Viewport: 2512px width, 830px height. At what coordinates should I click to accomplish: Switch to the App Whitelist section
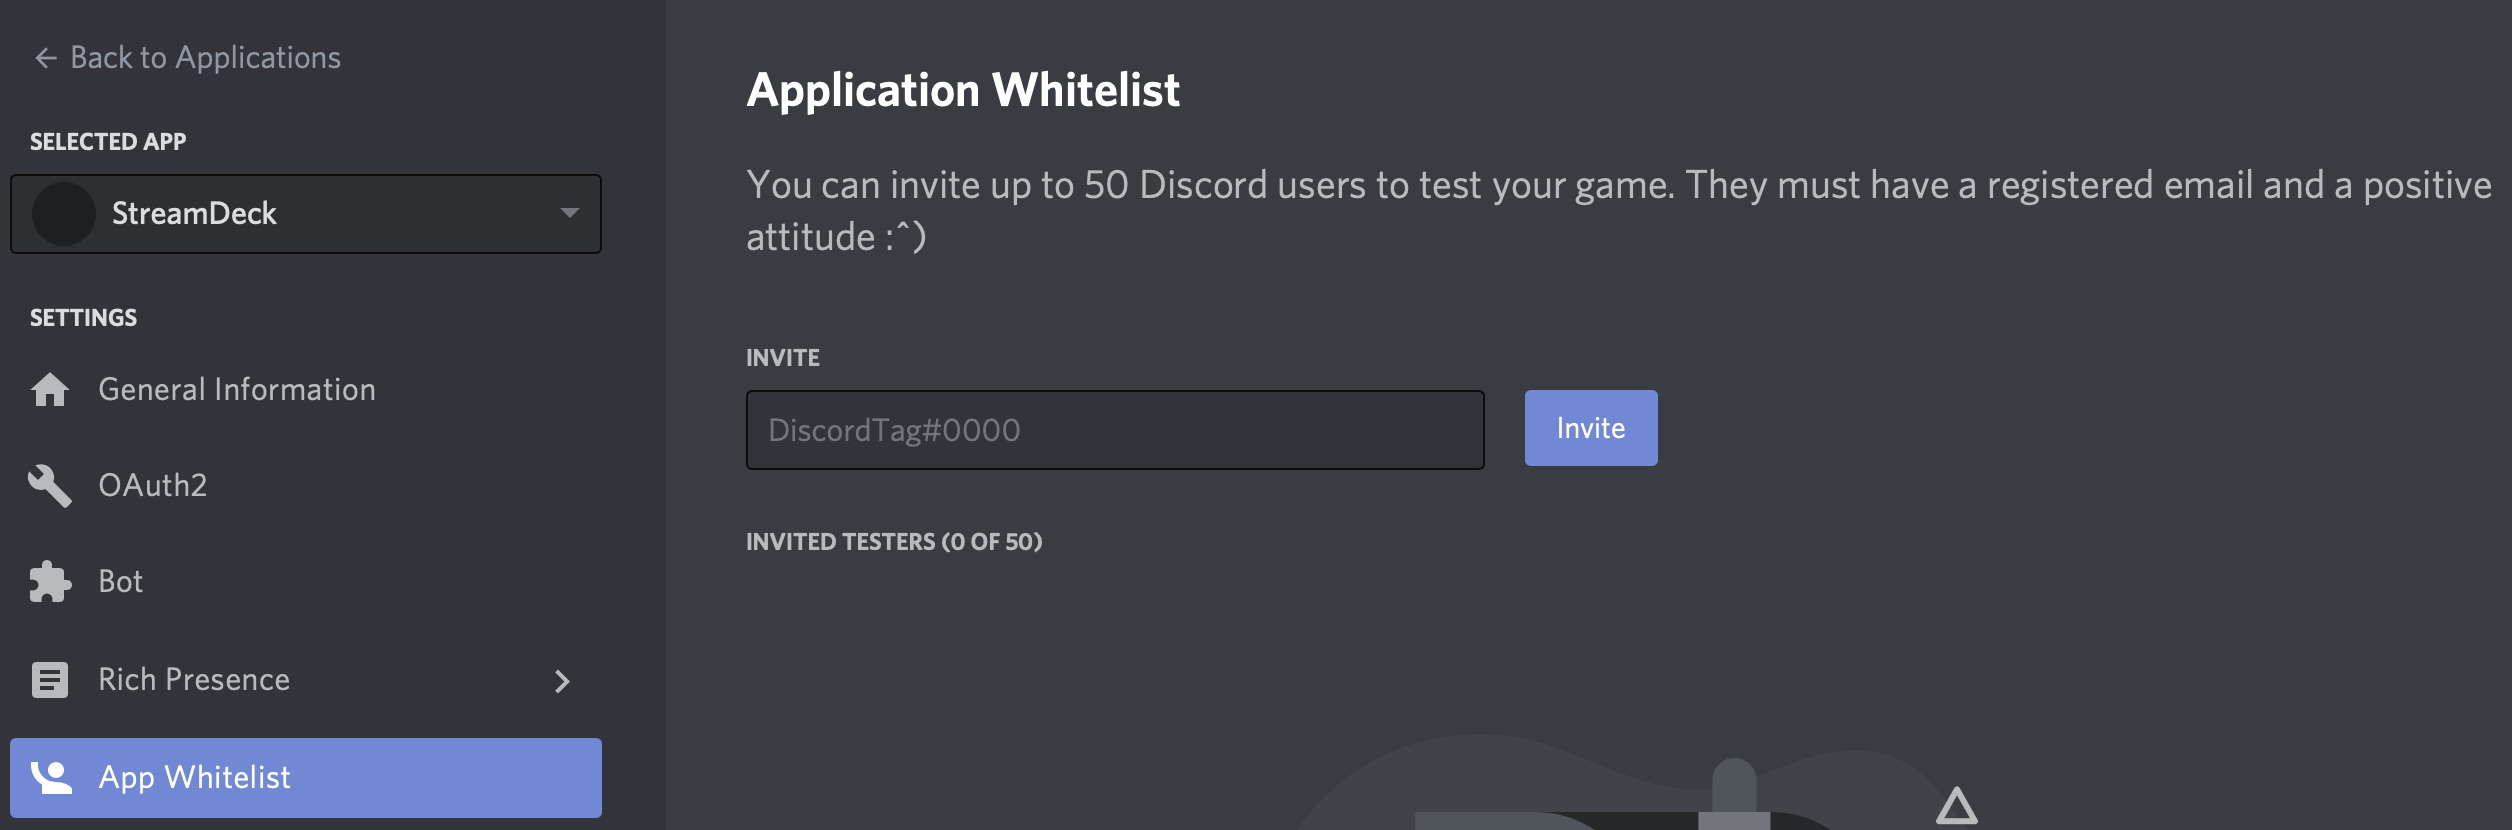tap(196, 777)
